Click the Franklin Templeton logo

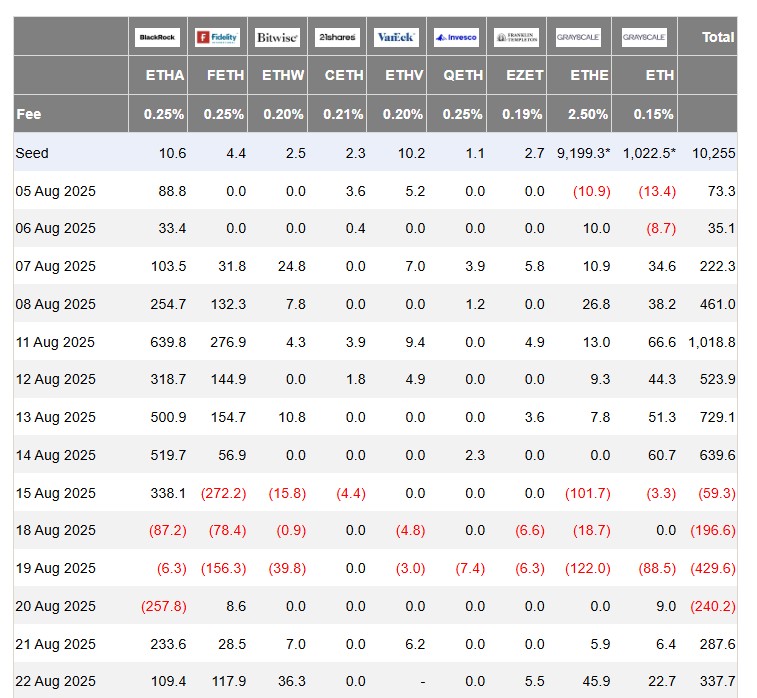[x=516, y=37]
